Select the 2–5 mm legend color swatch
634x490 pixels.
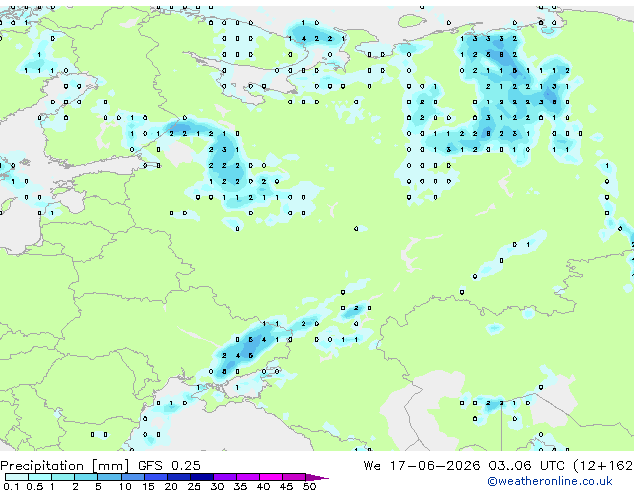click(x=86, y=477)
